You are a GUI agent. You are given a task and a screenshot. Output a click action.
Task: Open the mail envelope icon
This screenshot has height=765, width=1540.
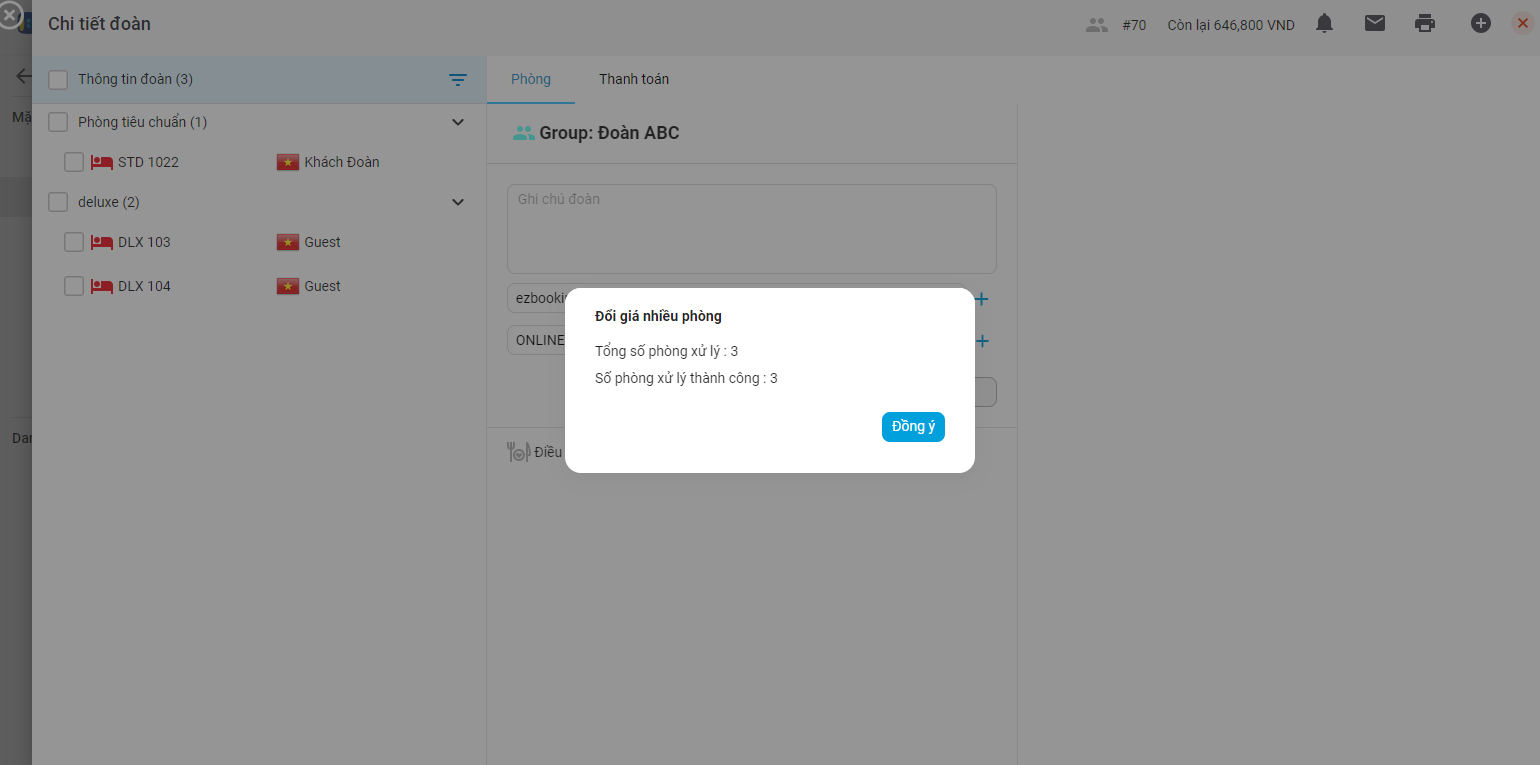(1375, 24)
